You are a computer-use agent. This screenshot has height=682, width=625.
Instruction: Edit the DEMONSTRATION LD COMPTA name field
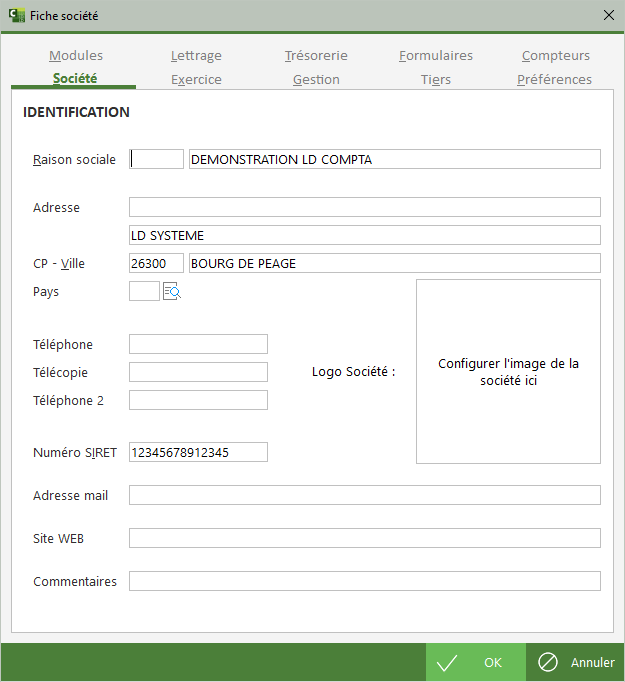coord(394,159)
